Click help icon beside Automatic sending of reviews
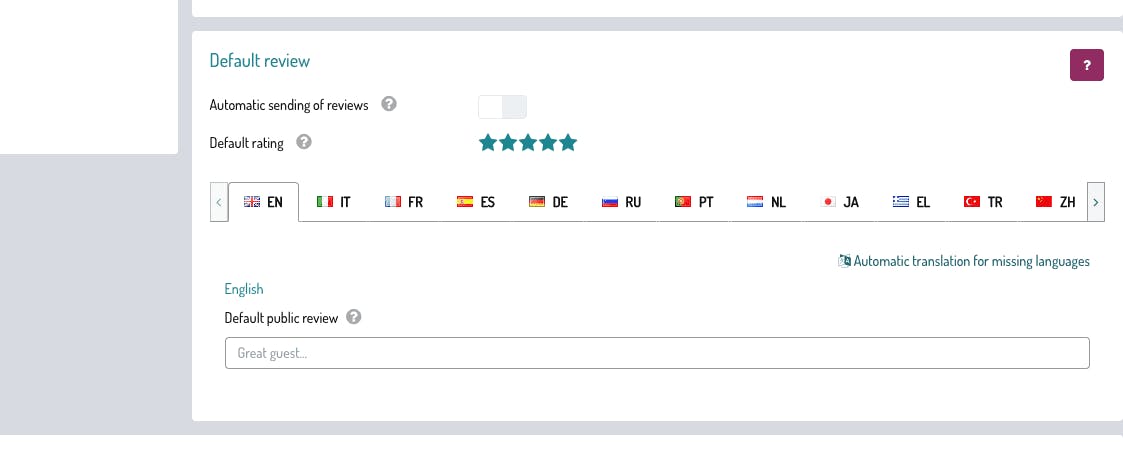The image size is (1123, 456). [x=390, y=104]
